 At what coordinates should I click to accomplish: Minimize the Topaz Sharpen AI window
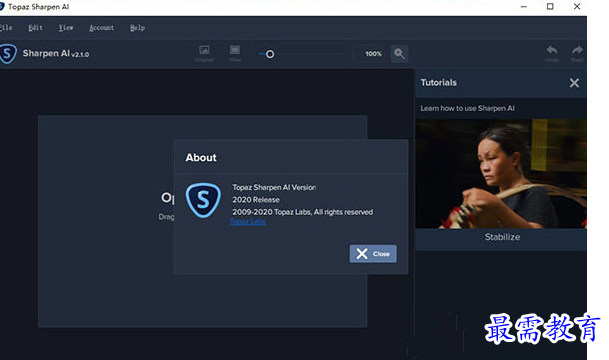tap(524, 7)
